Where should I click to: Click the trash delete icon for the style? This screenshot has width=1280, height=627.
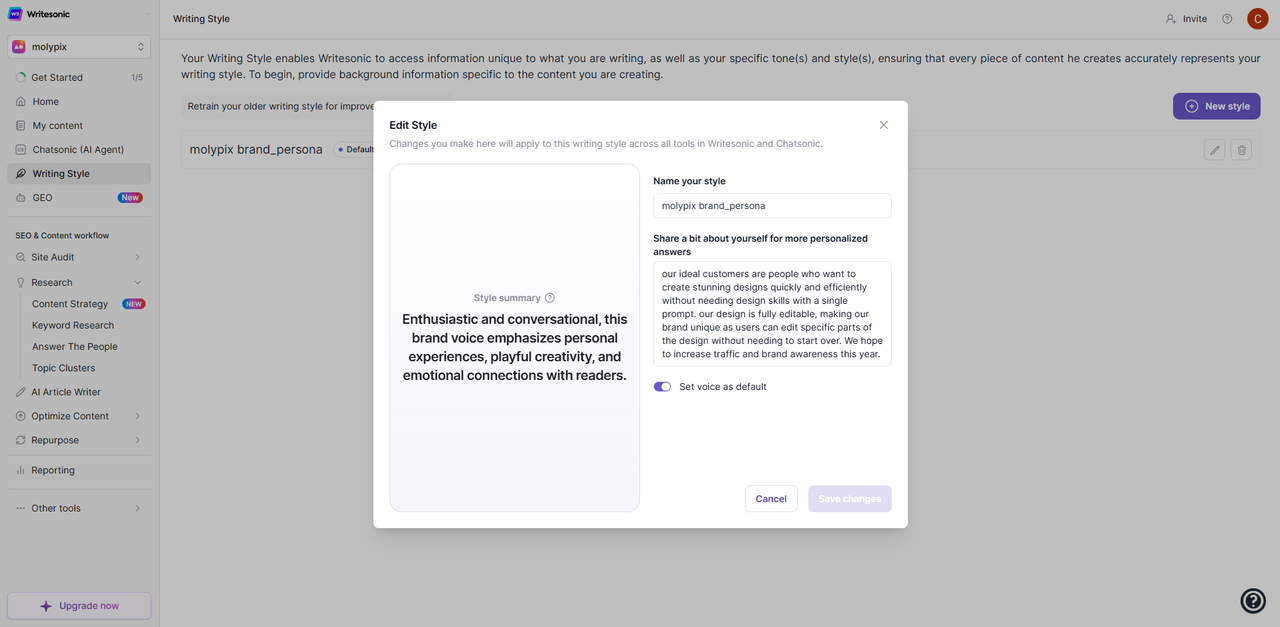tap(1241, 150)
